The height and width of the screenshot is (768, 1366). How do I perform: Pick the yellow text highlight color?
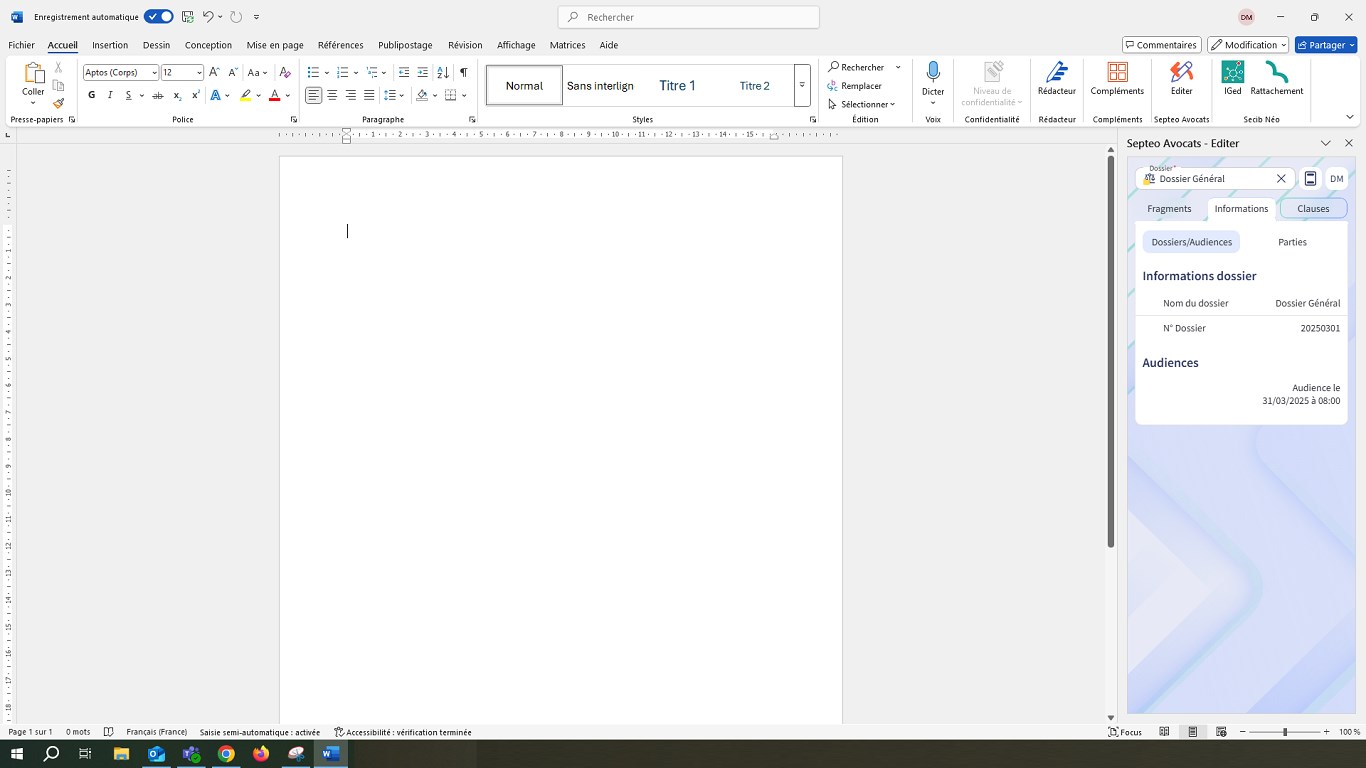(x=245, y=95)
